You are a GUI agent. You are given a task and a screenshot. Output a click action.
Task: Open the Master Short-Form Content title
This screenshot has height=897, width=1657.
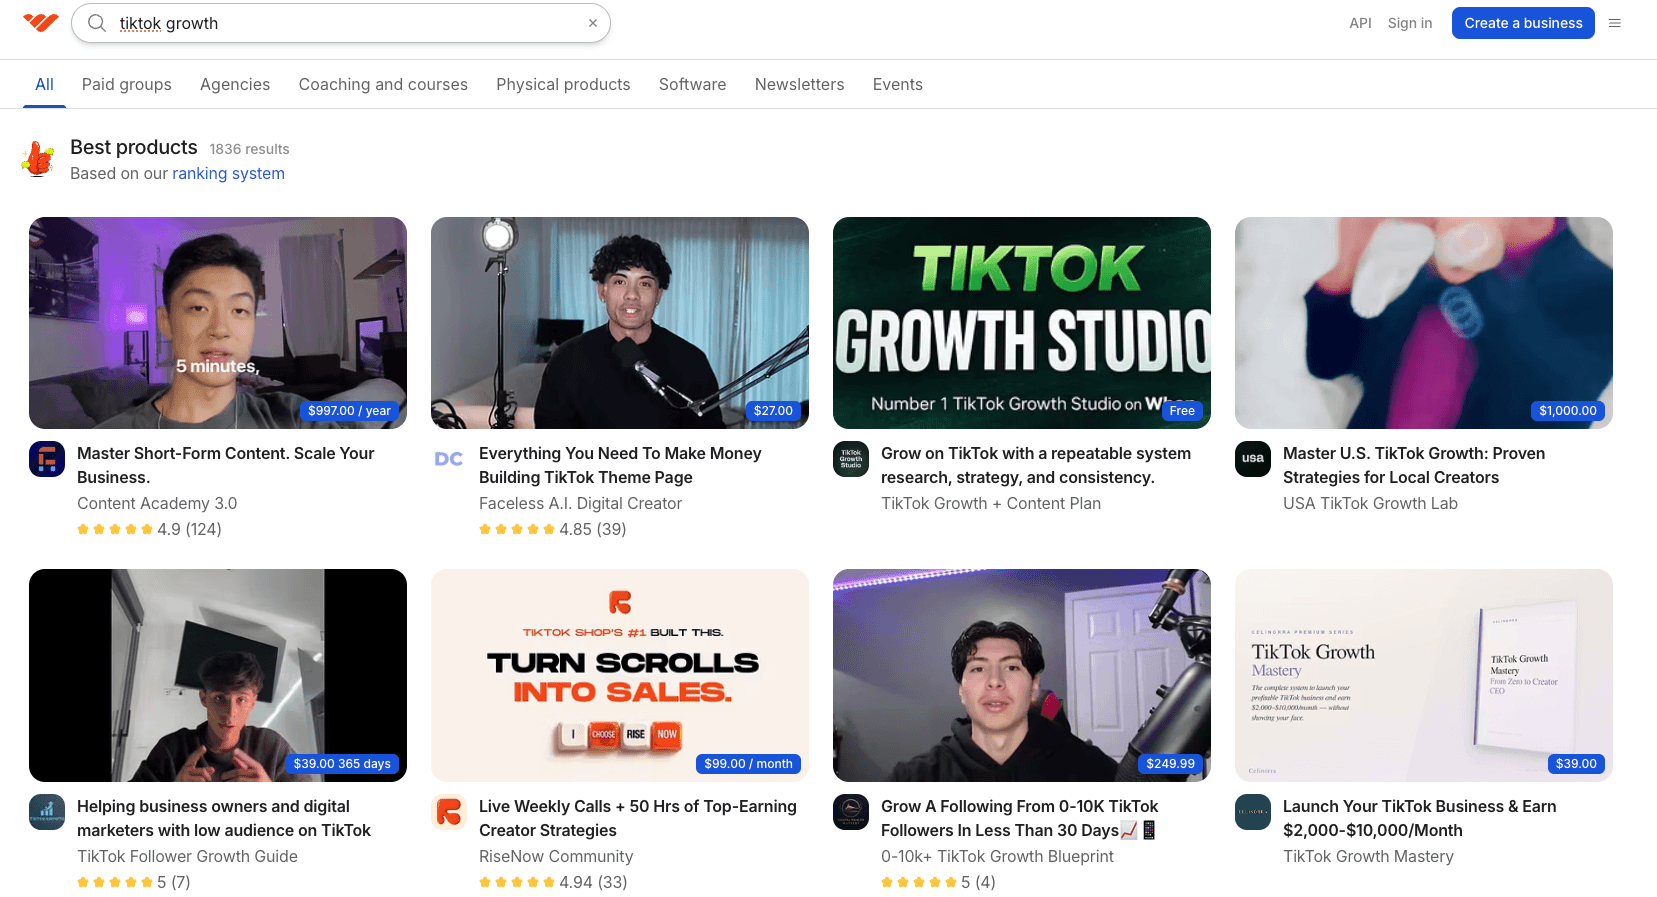click(x=226, y=465)
